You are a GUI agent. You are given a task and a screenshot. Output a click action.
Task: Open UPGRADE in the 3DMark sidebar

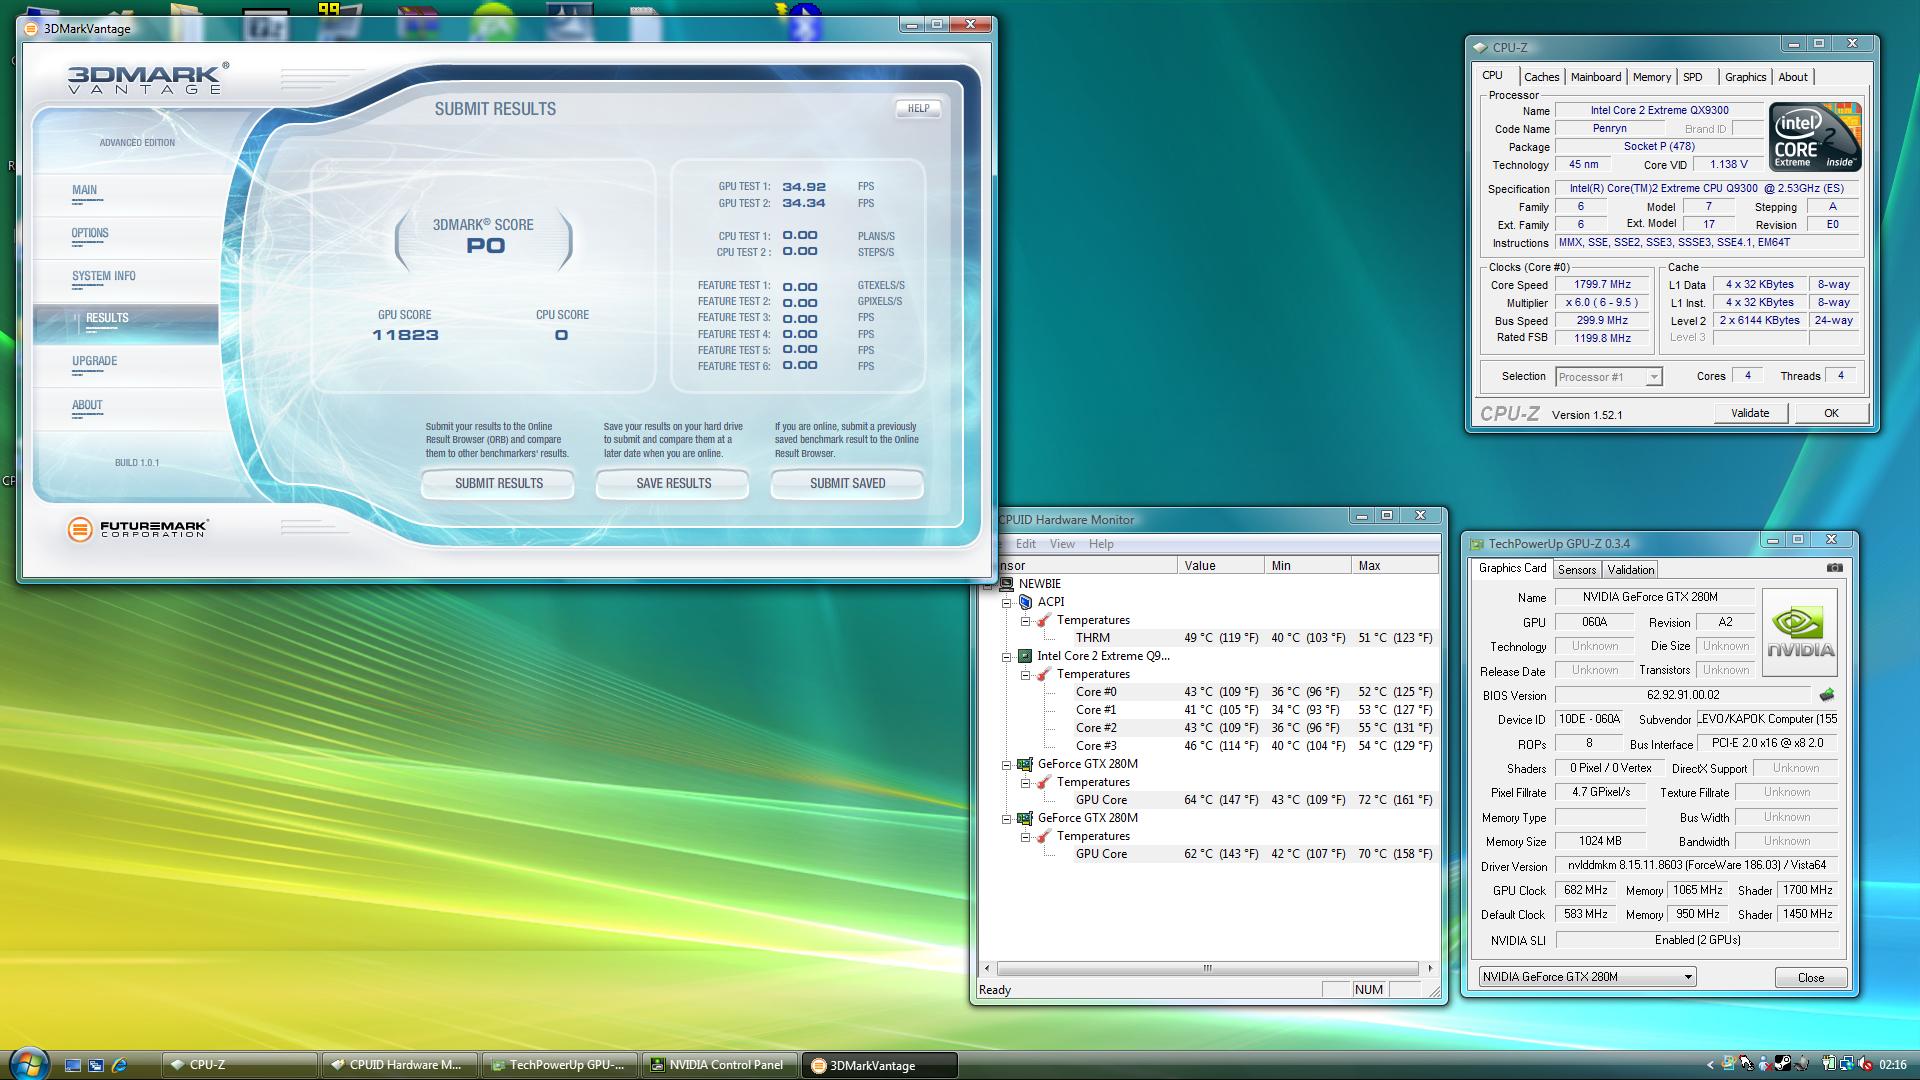[x=126, y=365]
